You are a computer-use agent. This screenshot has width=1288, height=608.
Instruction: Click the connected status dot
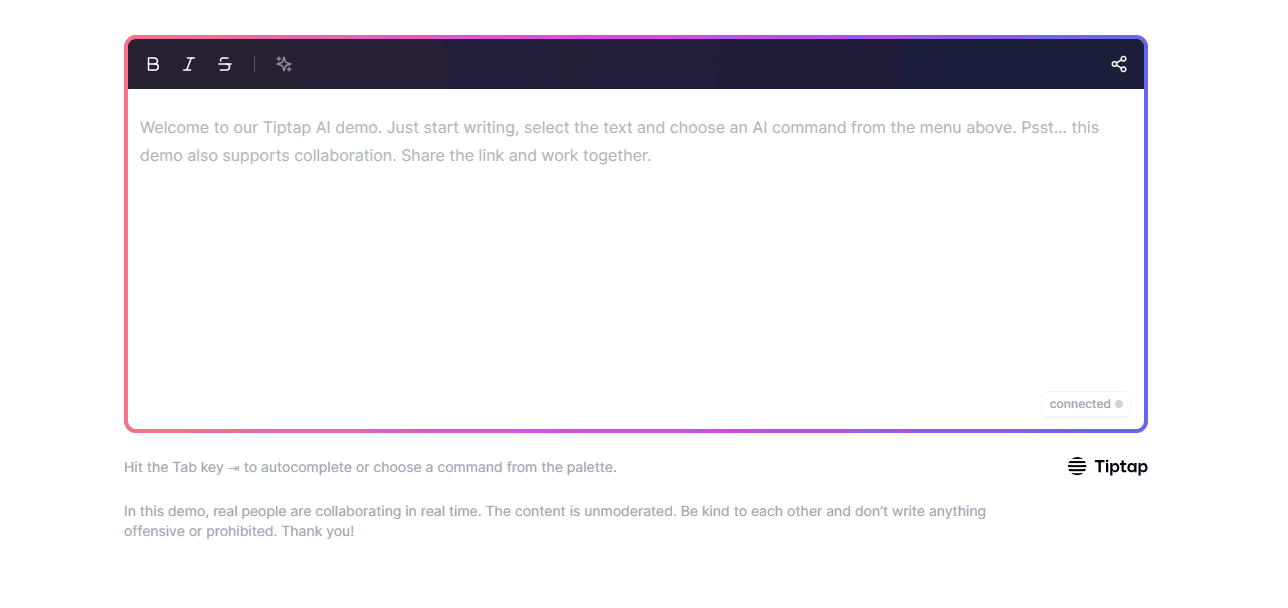pyautogui.click(x=1119, y=404)
